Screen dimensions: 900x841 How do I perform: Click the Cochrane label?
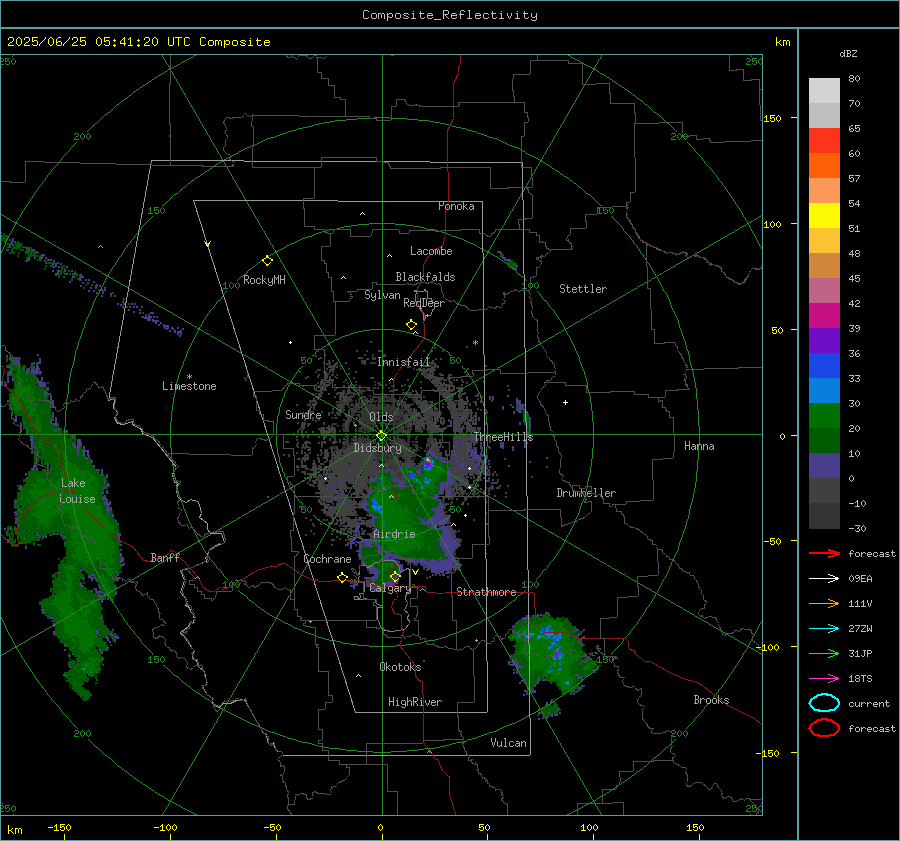(x=327, y=559)
